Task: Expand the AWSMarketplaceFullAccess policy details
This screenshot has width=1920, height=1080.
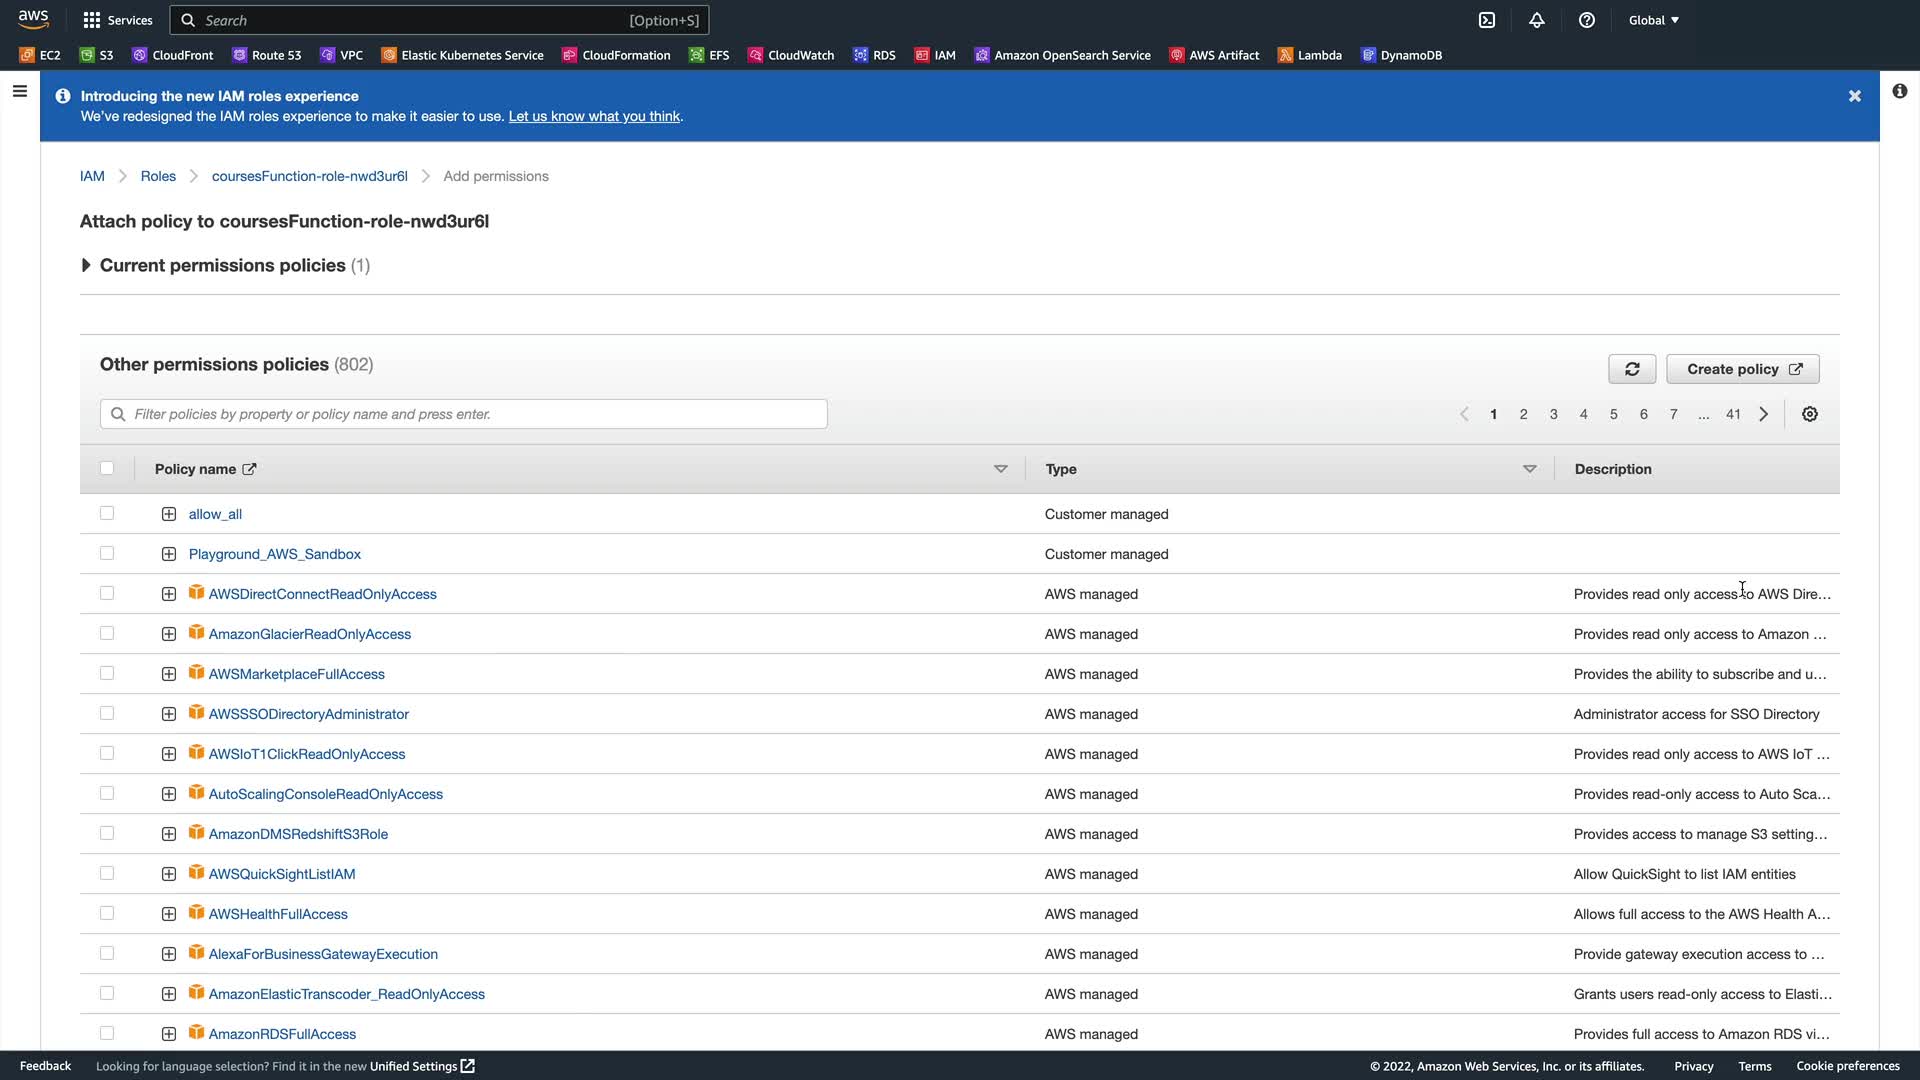Action: (x=169, y=674)
